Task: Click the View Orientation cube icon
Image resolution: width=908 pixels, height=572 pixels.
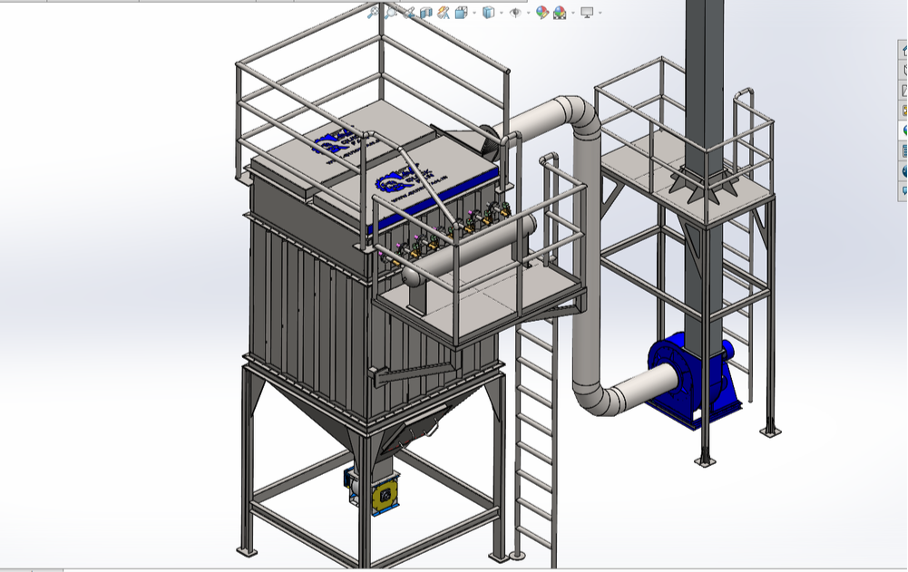Action: pyautogui.click(x=461, y=13)
